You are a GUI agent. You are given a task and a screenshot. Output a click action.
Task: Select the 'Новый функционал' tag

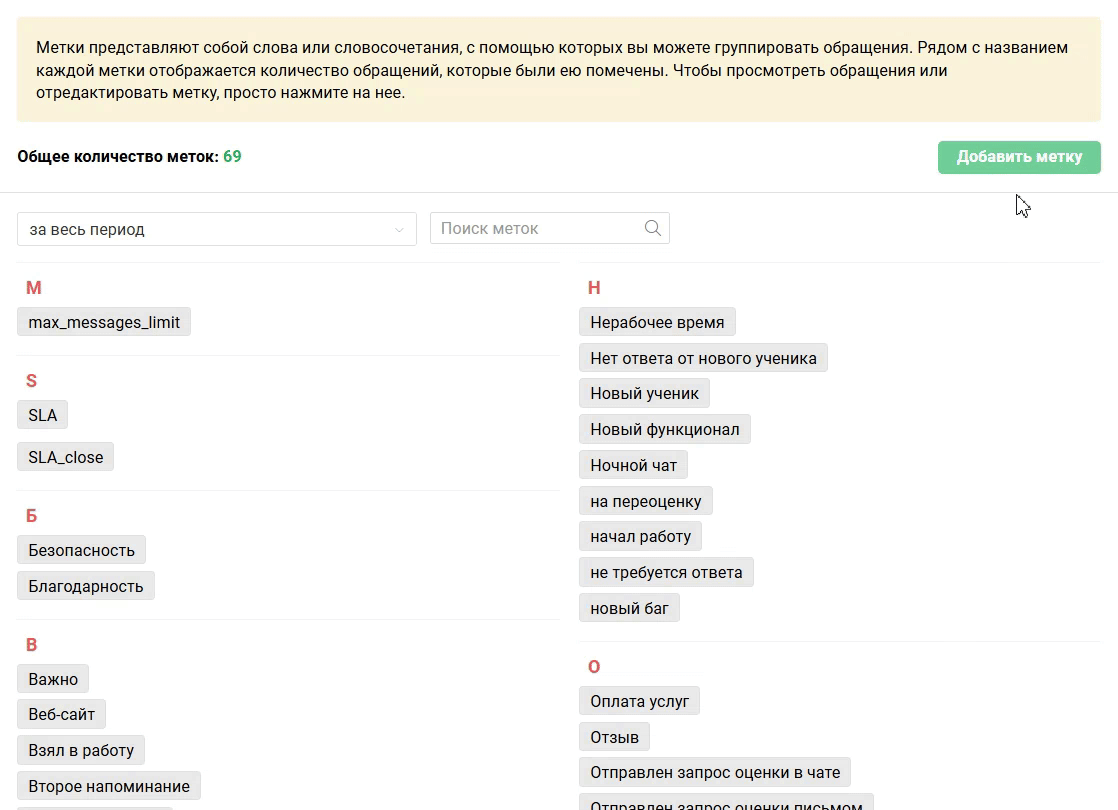click(665, 429)
